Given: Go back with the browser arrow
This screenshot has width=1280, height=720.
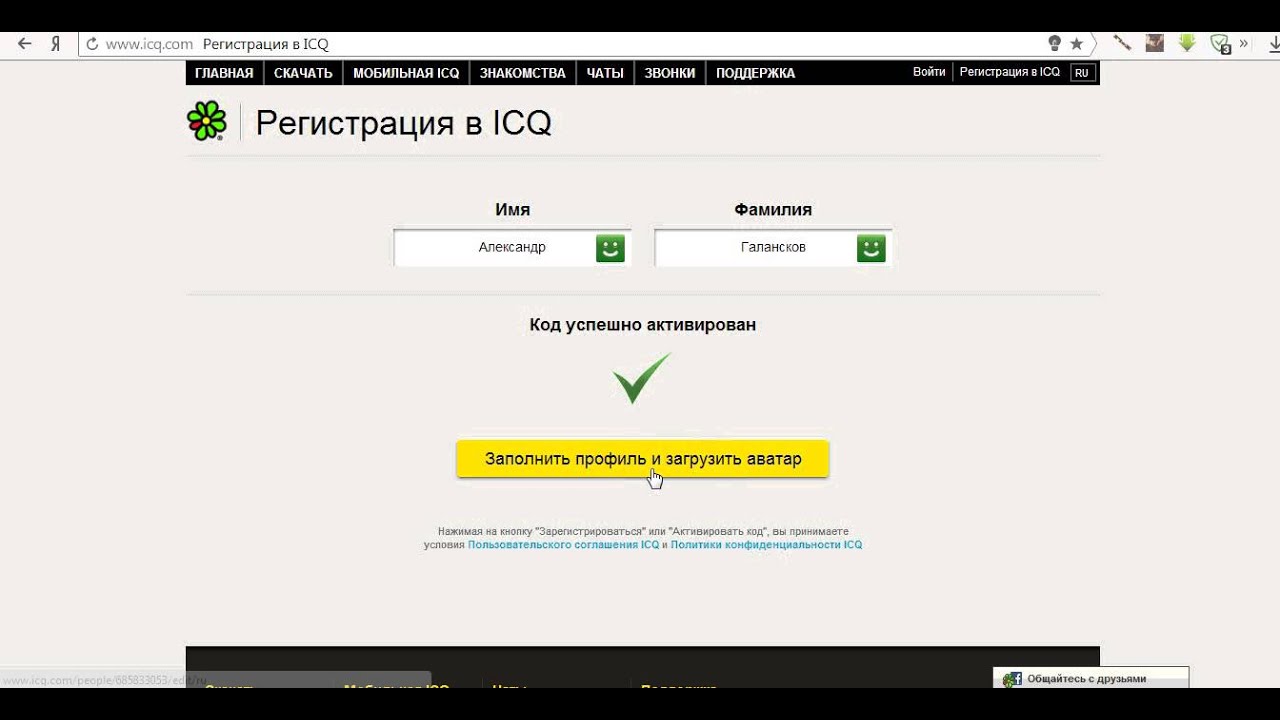Looking at the screenshot, I should [25, 44].
